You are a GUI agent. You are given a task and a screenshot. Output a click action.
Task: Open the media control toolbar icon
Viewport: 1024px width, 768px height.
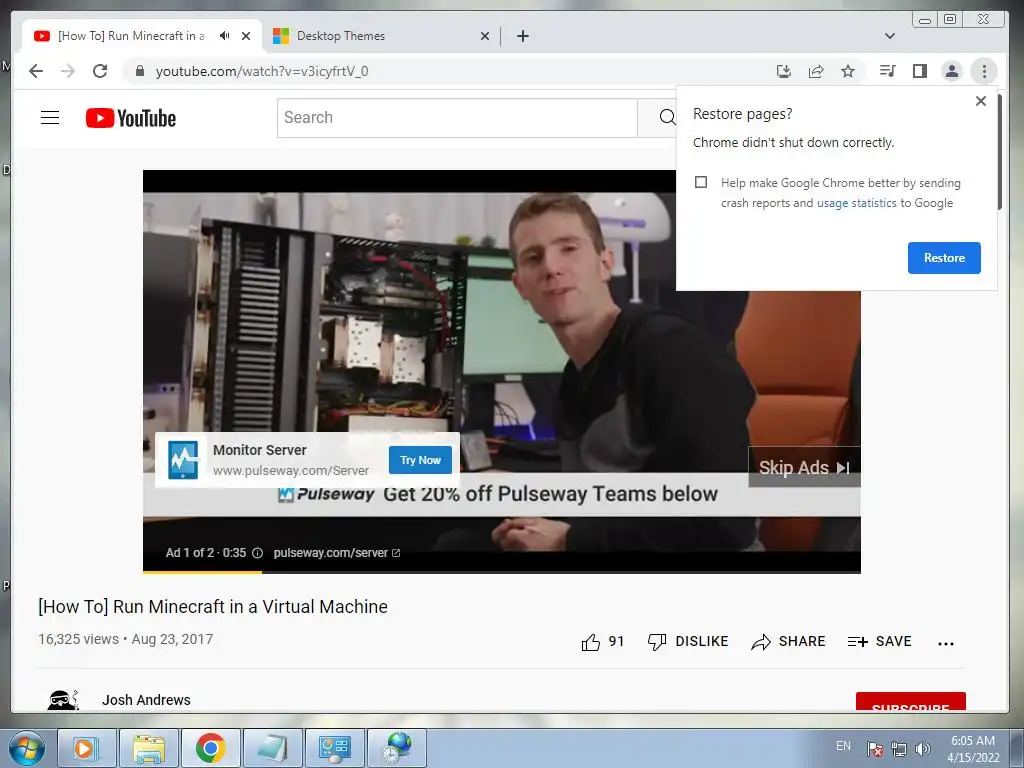pyautogui.click(x=888, y=71)
